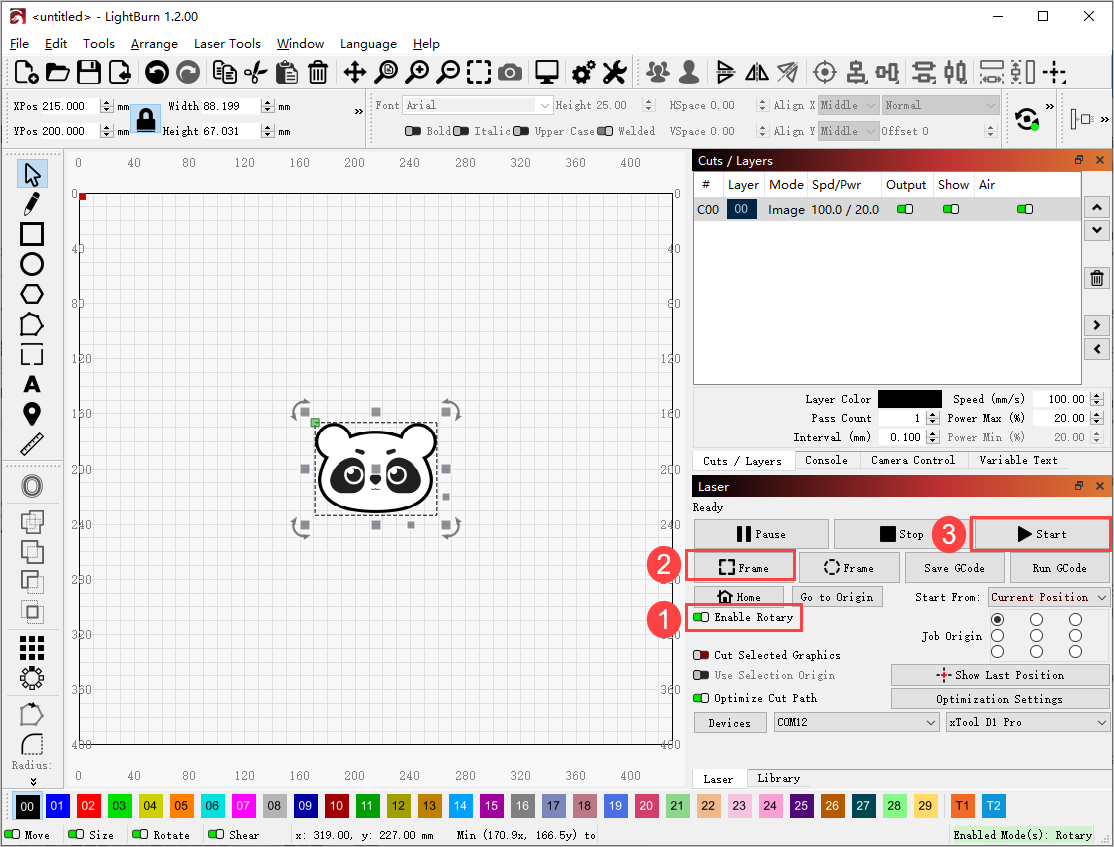Click the Save GCode button
Viewport: 1114px width, 847px height.
point(954,568)
